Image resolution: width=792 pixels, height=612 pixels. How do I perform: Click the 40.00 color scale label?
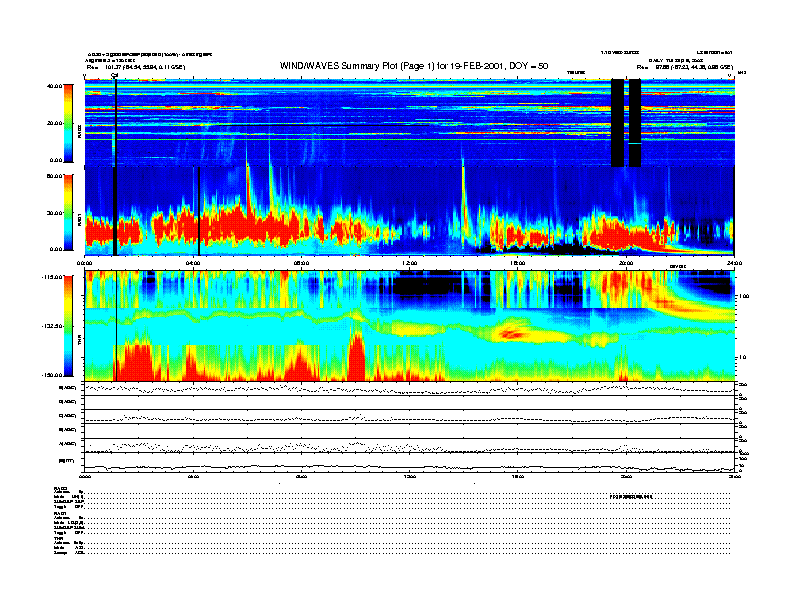55,86
